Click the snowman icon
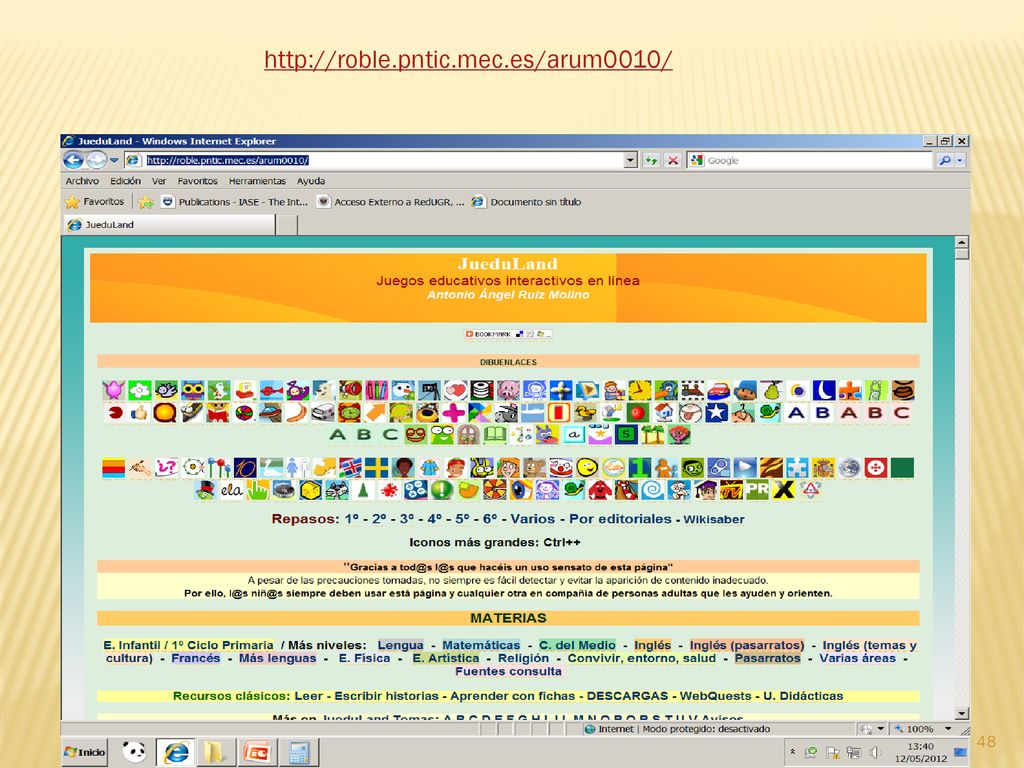 402,391
